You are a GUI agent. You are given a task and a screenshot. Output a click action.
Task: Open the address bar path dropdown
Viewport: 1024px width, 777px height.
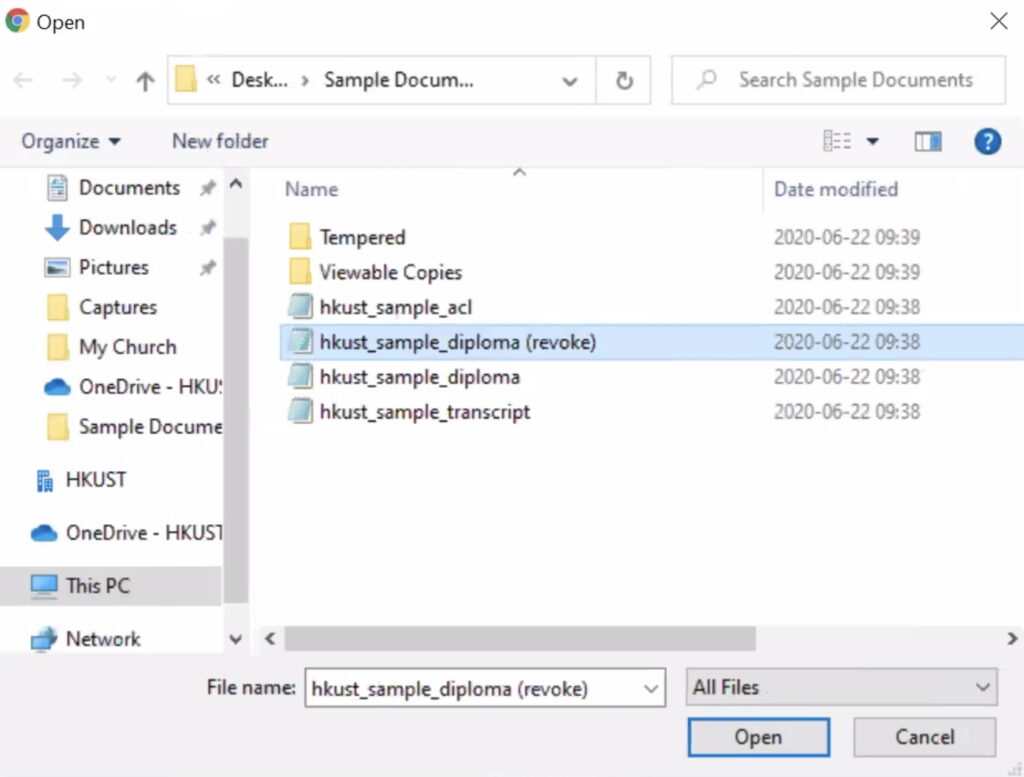(570, 81)
